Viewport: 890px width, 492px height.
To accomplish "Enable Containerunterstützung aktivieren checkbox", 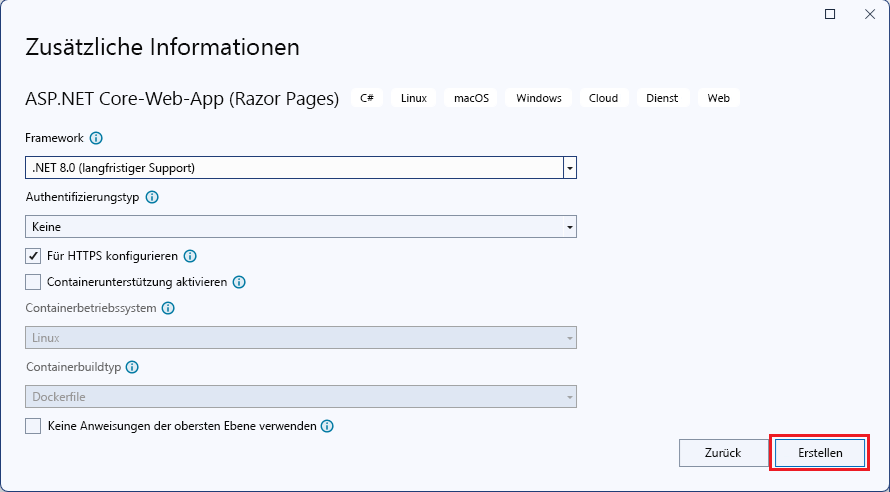I will 33,282.
